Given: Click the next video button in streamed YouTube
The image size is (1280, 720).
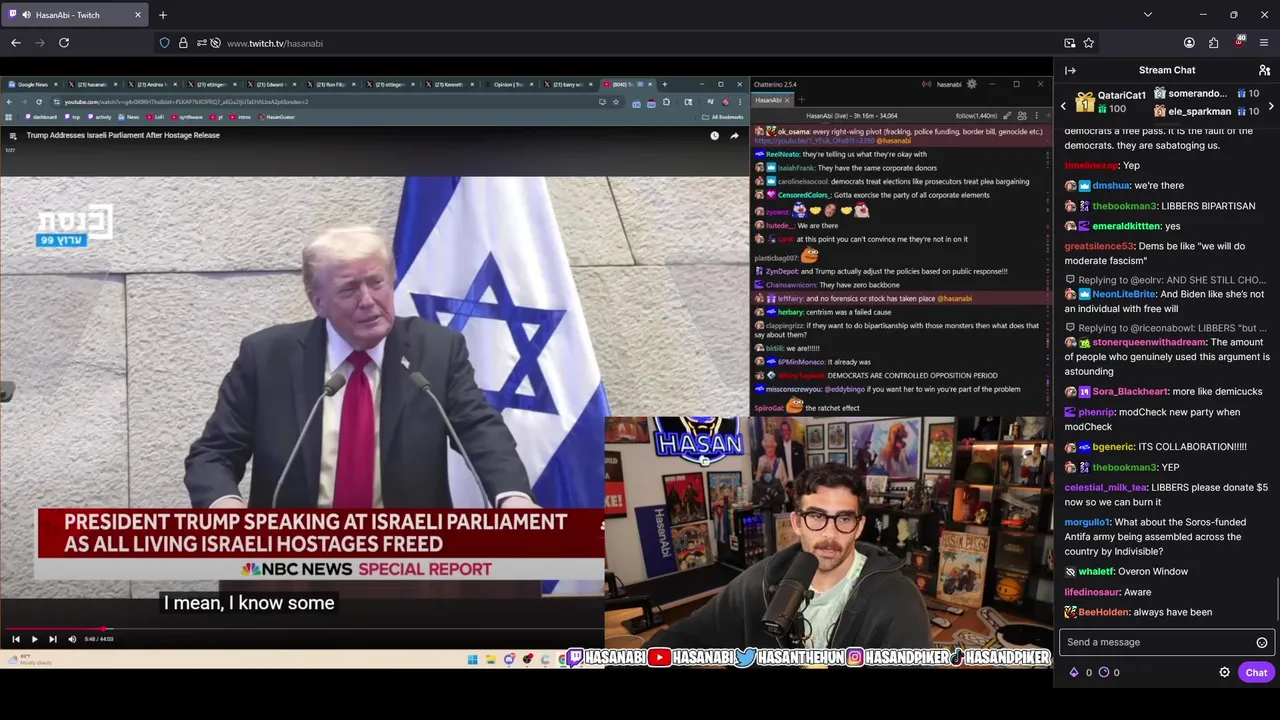Looking at the screenshot, I should [53, 639].
